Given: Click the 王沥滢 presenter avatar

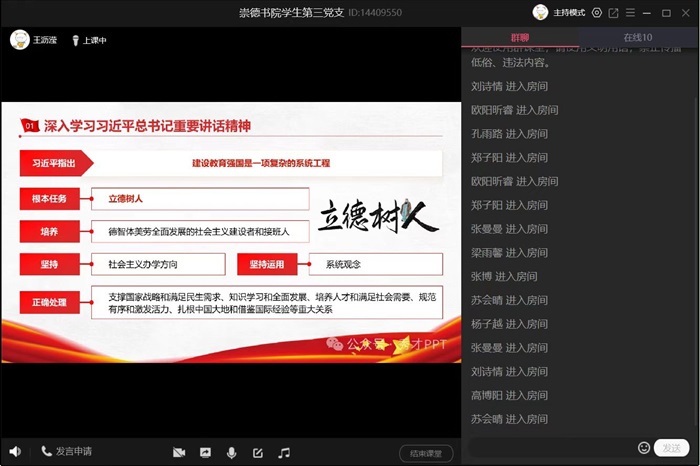Looking at the screenshot, I should (x=19, y=40).
